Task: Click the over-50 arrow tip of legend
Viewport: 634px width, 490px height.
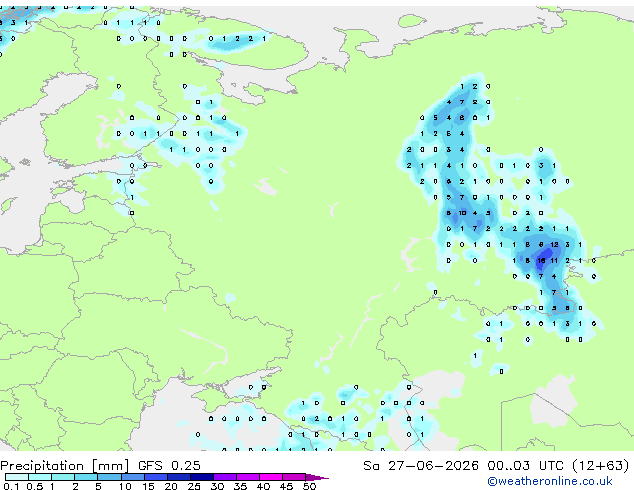Action: coord(317,477)
